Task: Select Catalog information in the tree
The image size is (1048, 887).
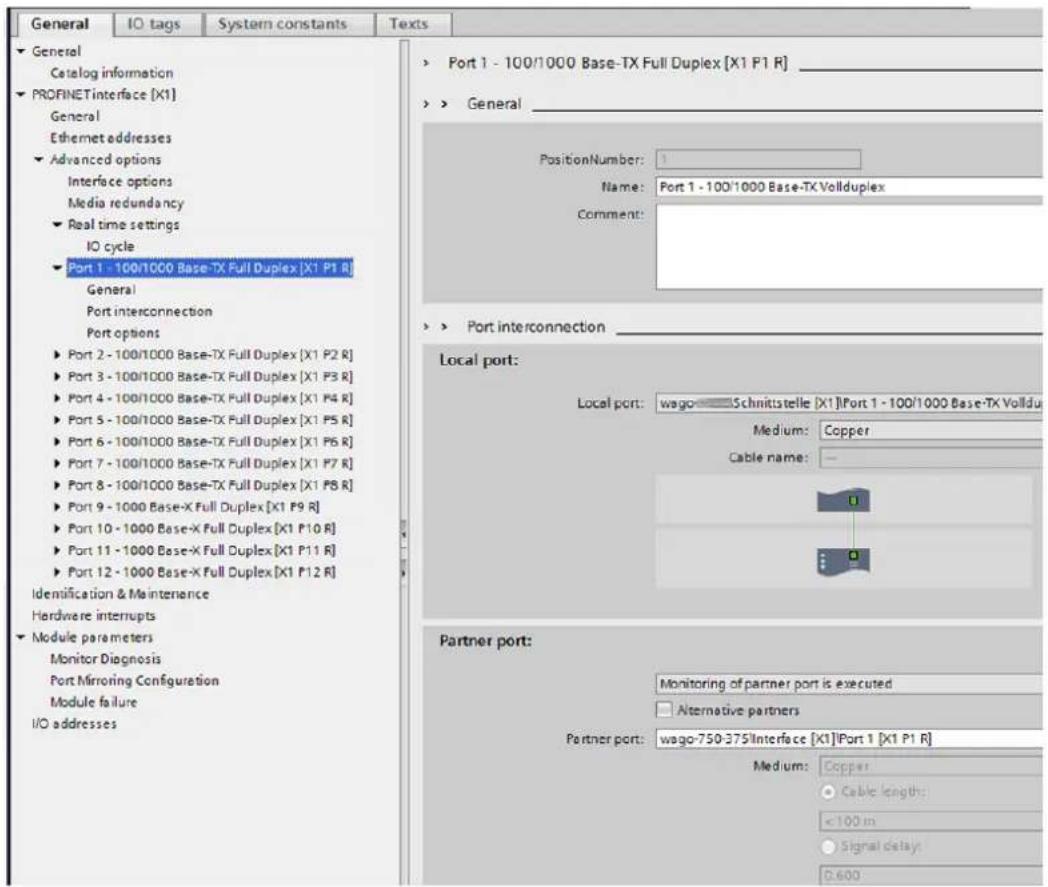Action: pos(112,73)
